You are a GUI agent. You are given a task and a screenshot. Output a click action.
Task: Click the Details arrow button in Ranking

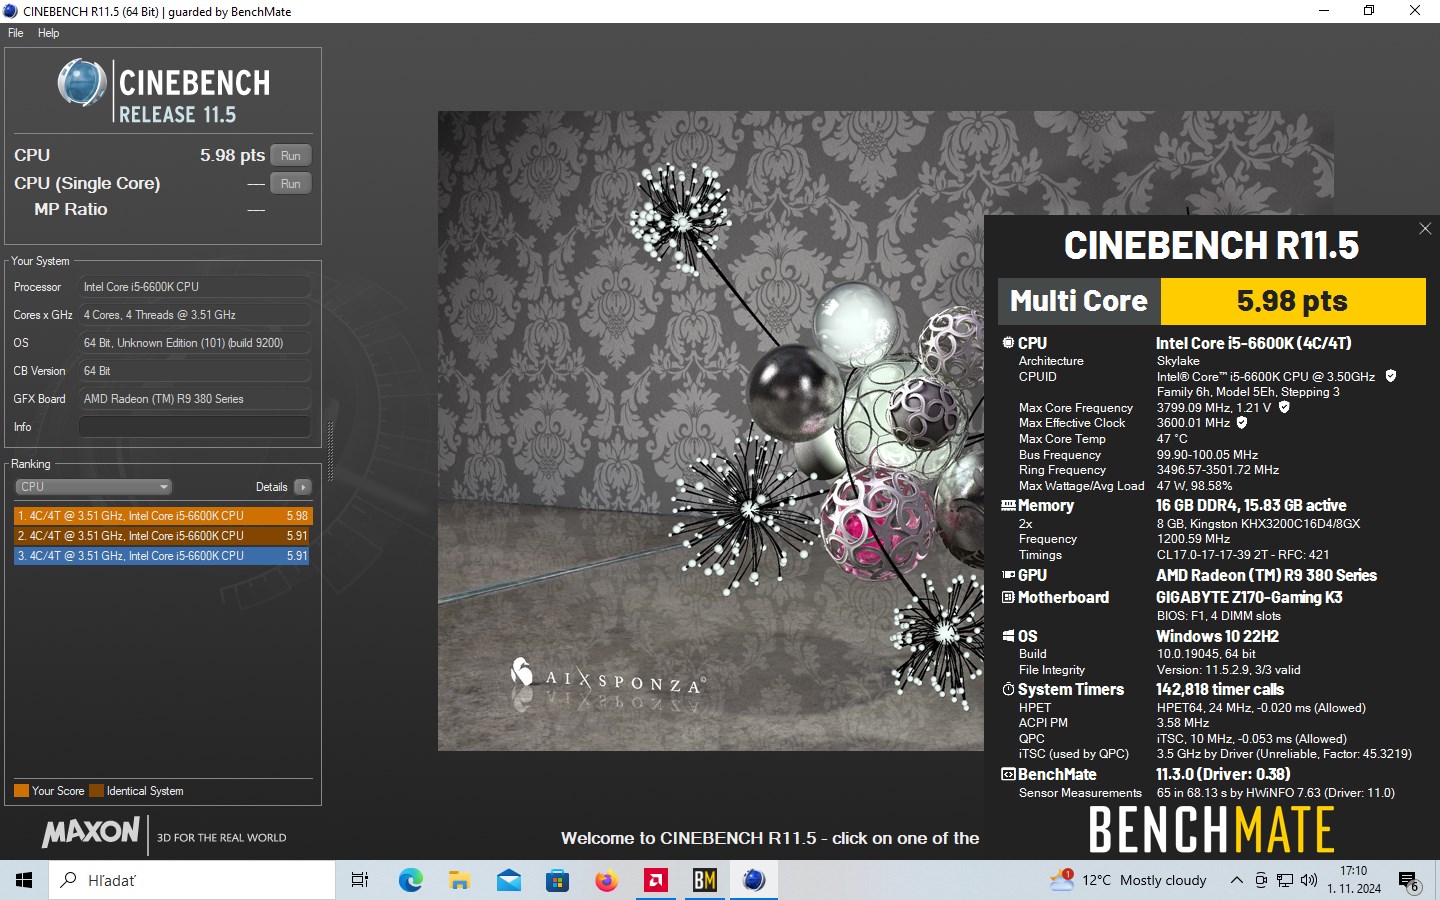(x=303, y=487)
